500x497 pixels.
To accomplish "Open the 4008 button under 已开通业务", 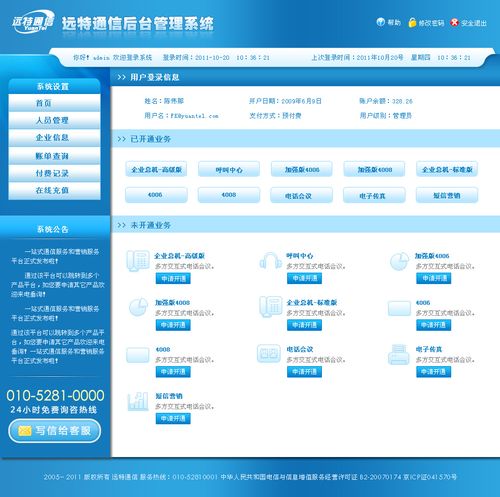I will click(x=229, y=195).
